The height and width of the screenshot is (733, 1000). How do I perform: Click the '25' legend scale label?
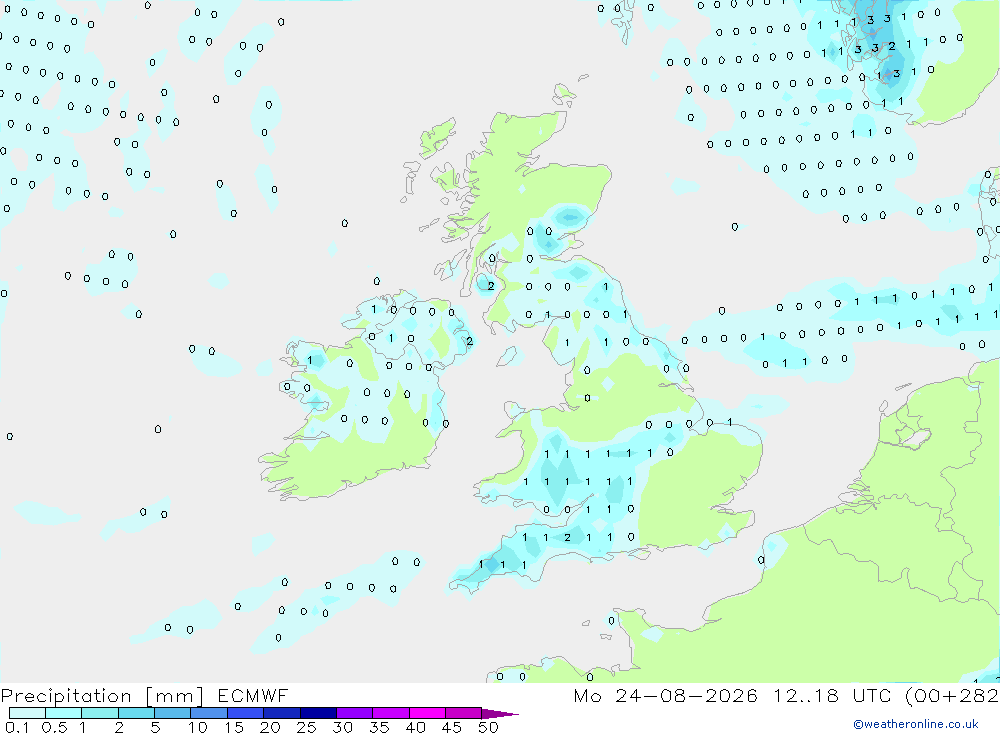(306, 727)
